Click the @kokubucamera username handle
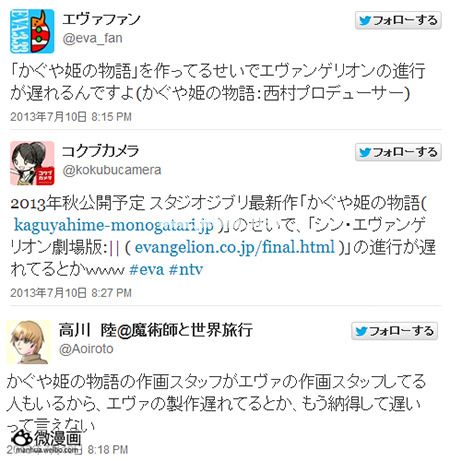The image size is (450, 461). point(112,170)
